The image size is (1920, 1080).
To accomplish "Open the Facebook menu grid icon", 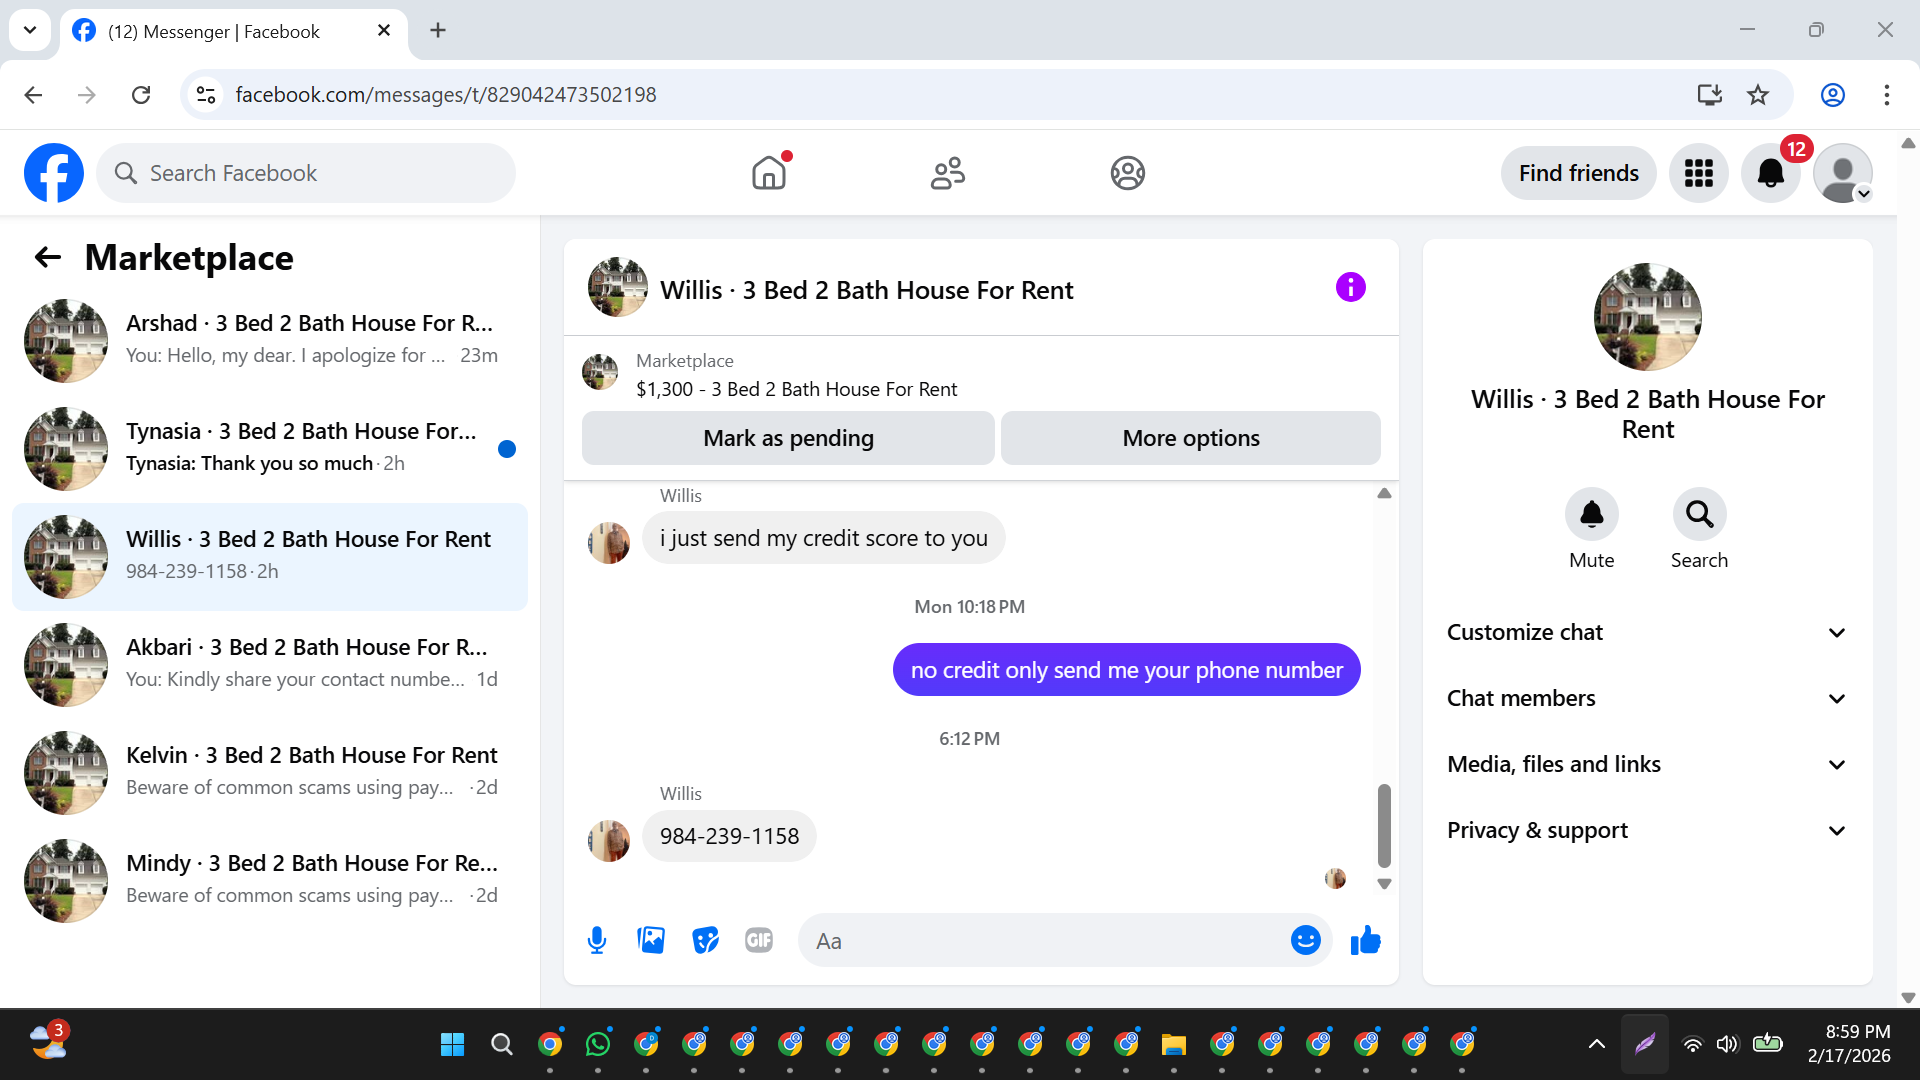I will coord(1698,173).
